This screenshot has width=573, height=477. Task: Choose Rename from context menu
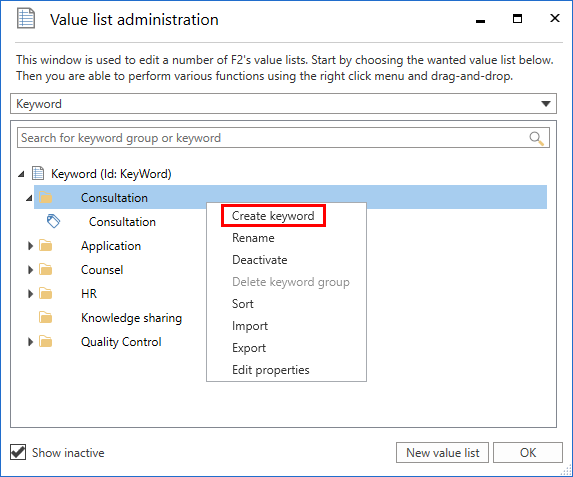click(253, 238)
